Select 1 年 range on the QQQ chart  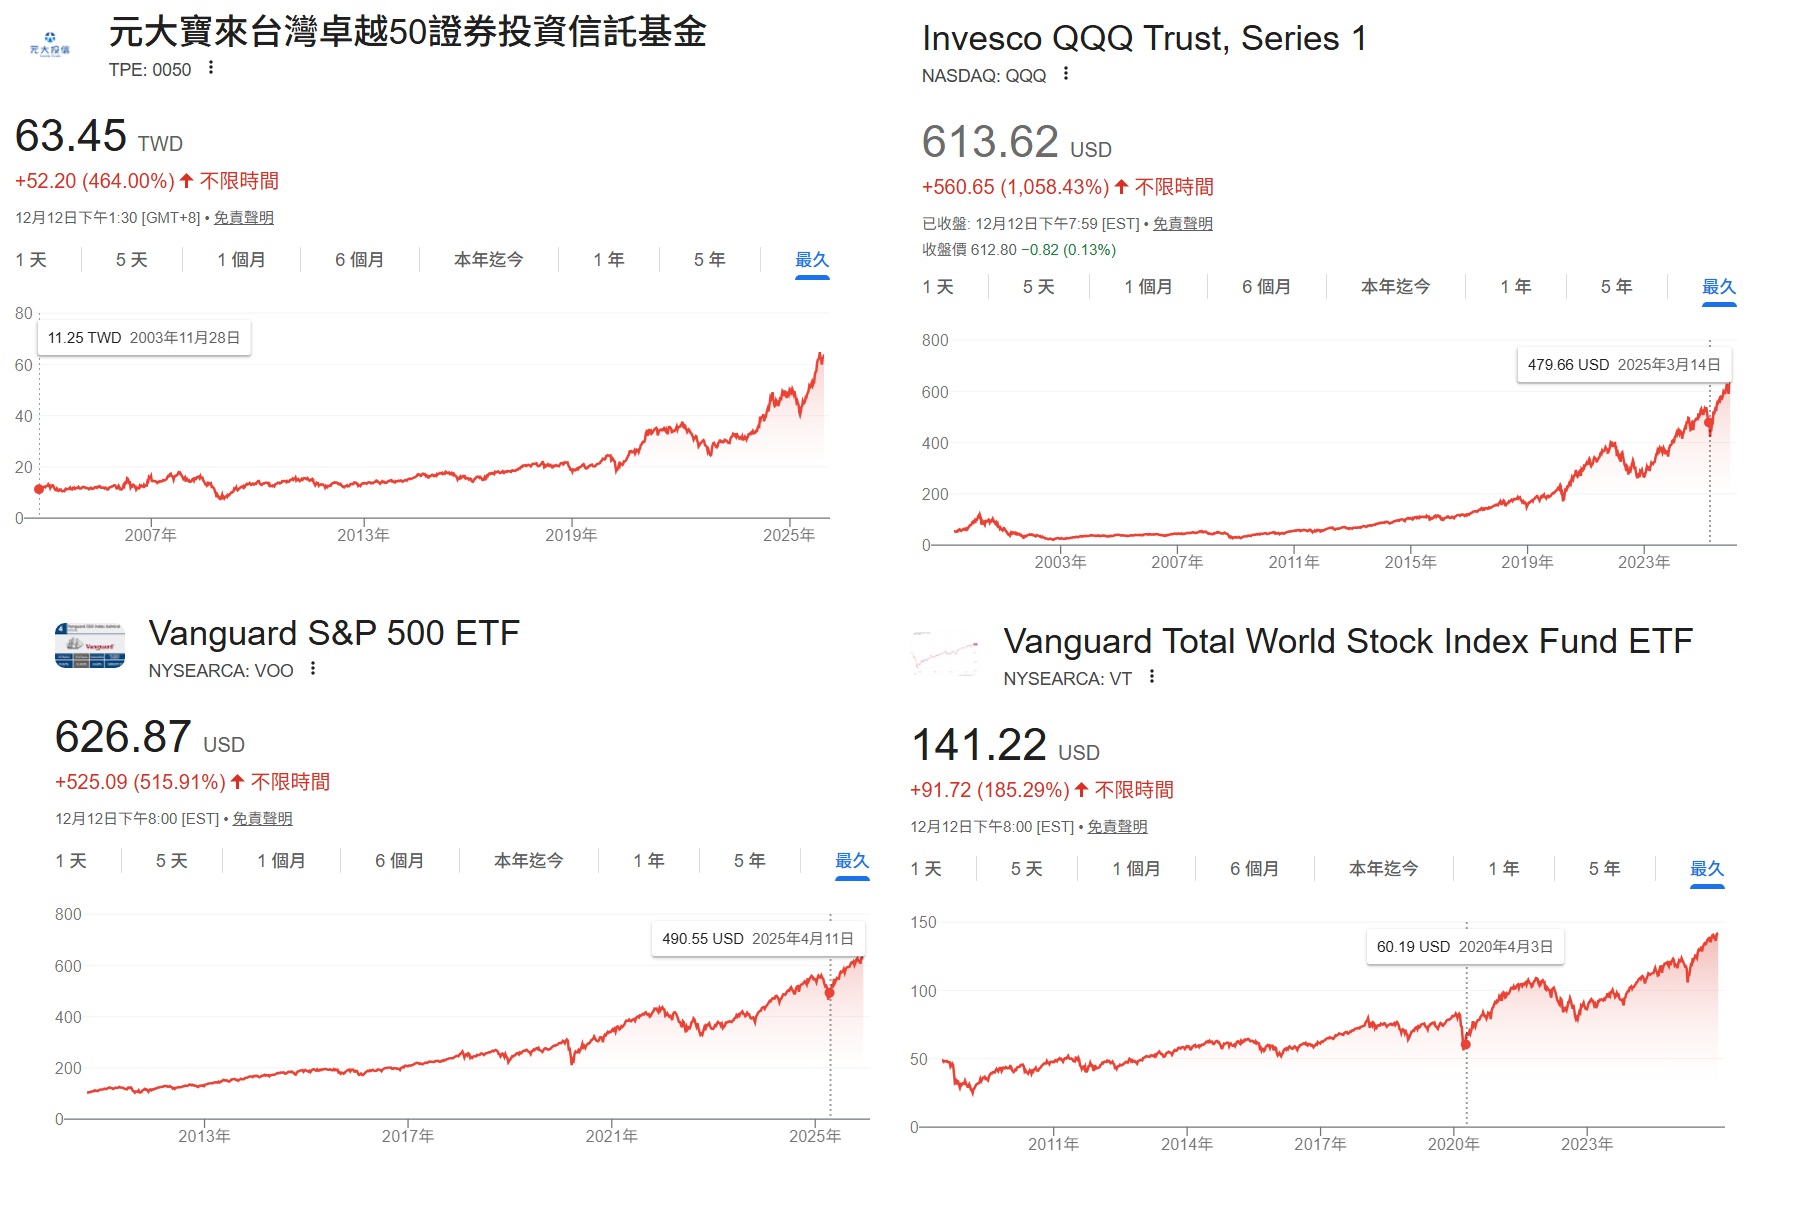pos(1515,287)
